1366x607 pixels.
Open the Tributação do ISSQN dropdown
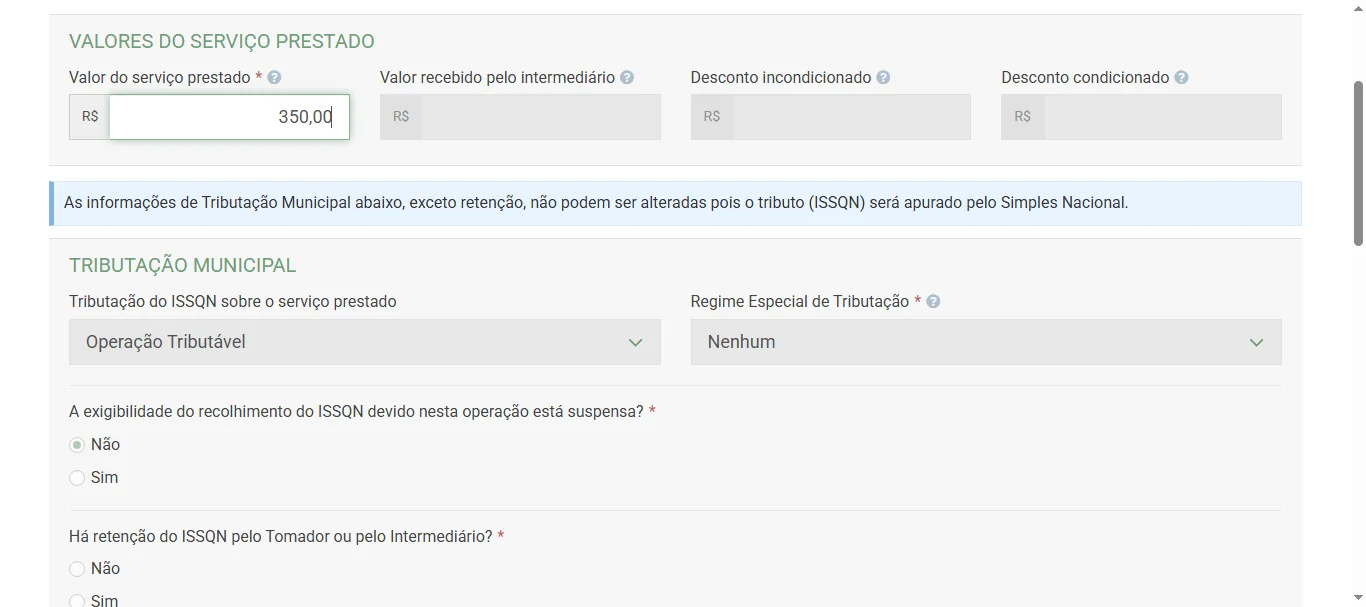[364, 341]
